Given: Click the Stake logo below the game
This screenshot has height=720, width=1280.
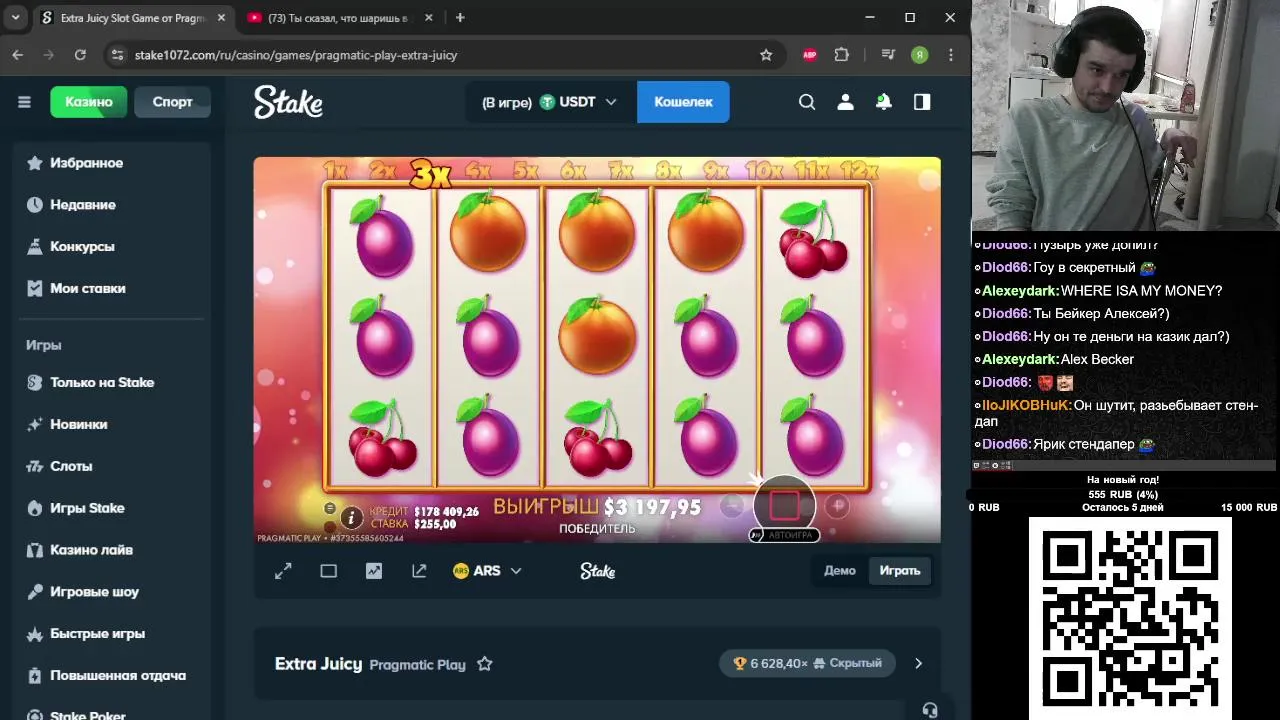Looking at the screenshot, I should click(597, 571).
